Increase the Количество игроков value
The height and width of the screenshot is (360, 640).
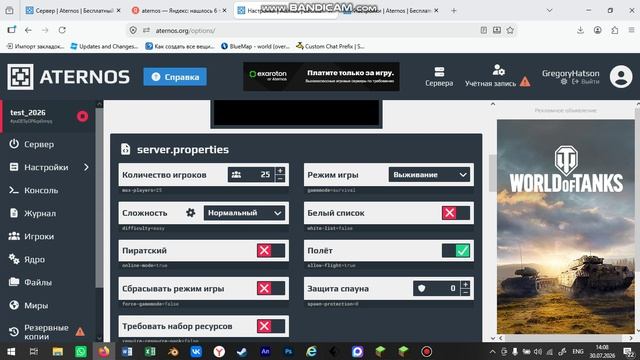280,171
